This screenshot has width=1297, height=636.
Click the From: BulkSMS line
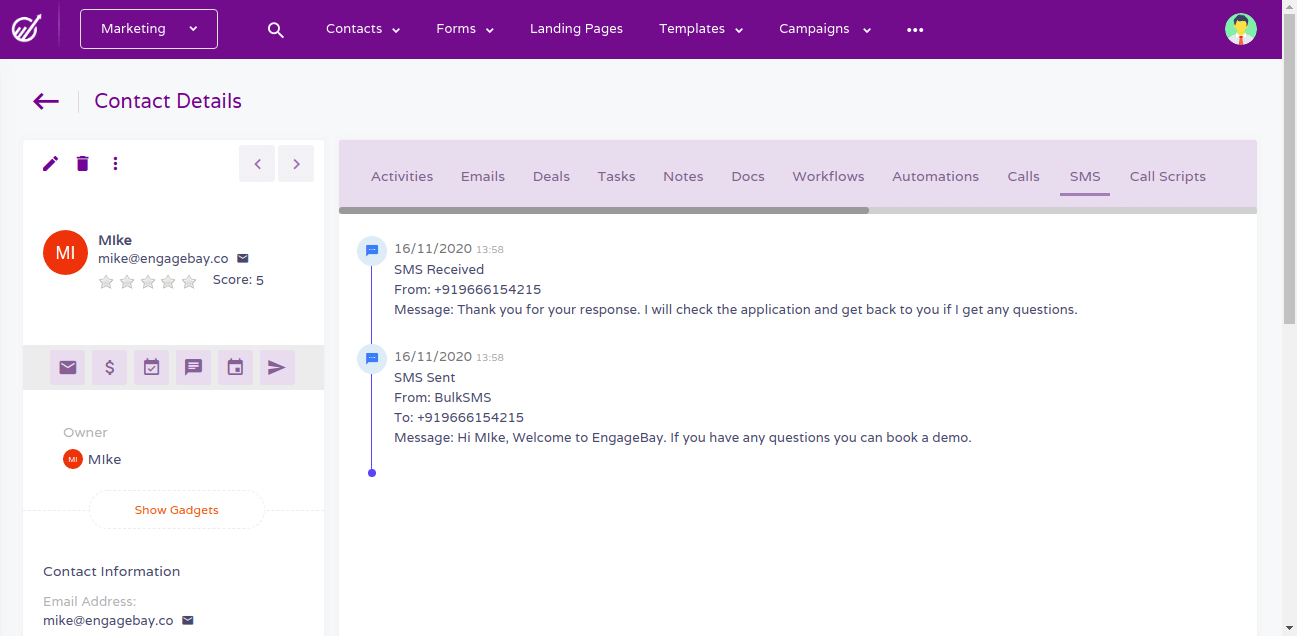click(443, 397)
